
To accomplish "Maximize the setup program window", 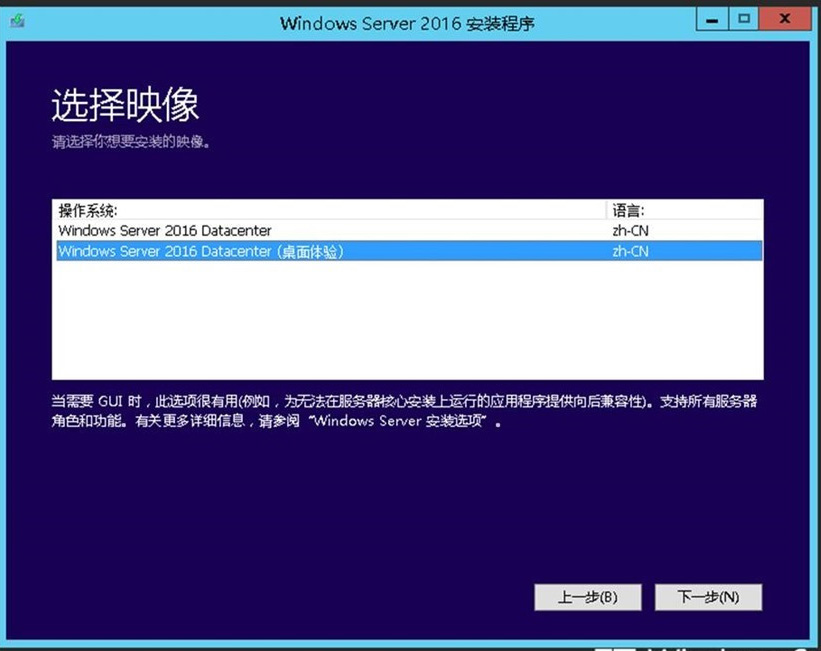I will [x=743, y=19].
